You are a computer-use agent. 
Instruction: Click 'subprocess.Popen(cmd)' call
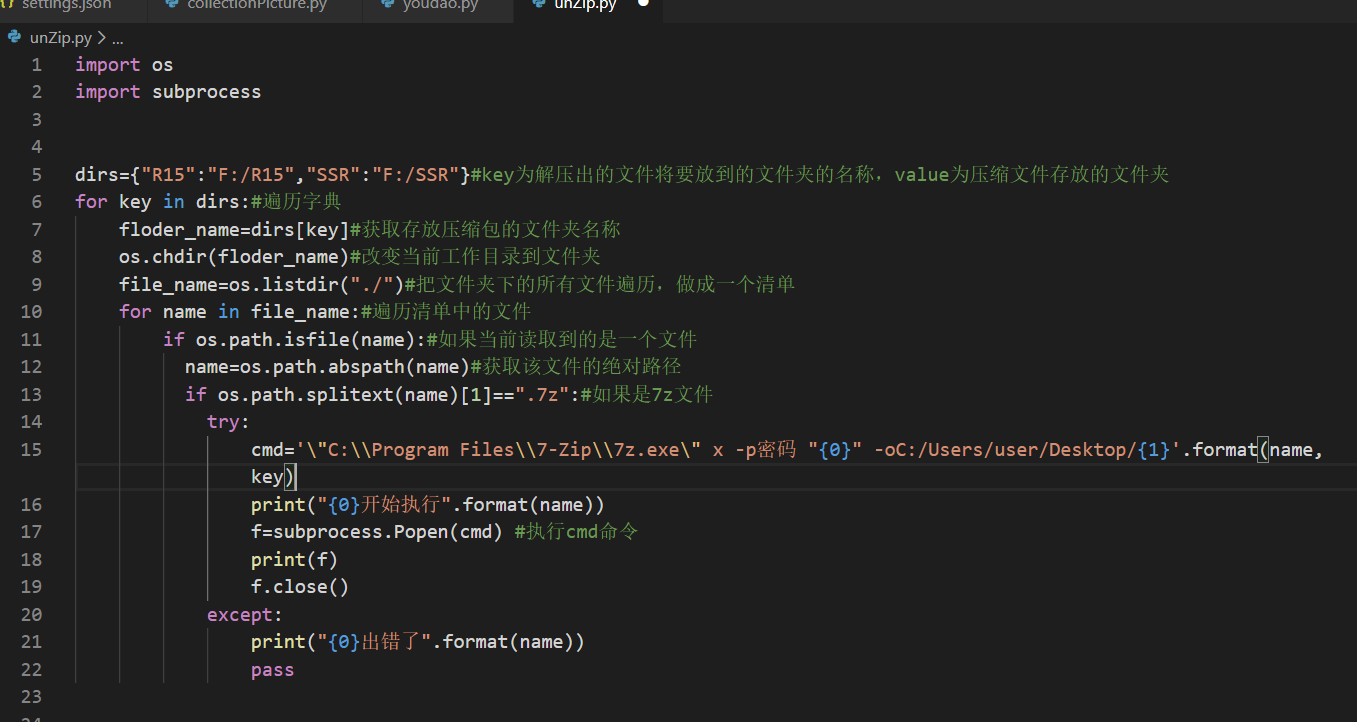click(388, 532)
